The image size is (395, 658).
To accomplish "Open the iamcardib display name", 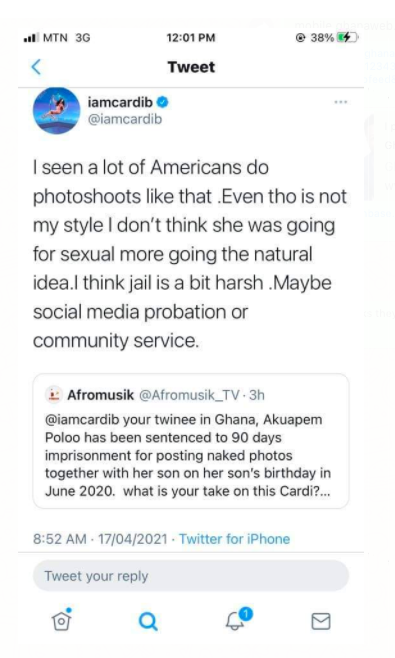I will tap(120, 102).
